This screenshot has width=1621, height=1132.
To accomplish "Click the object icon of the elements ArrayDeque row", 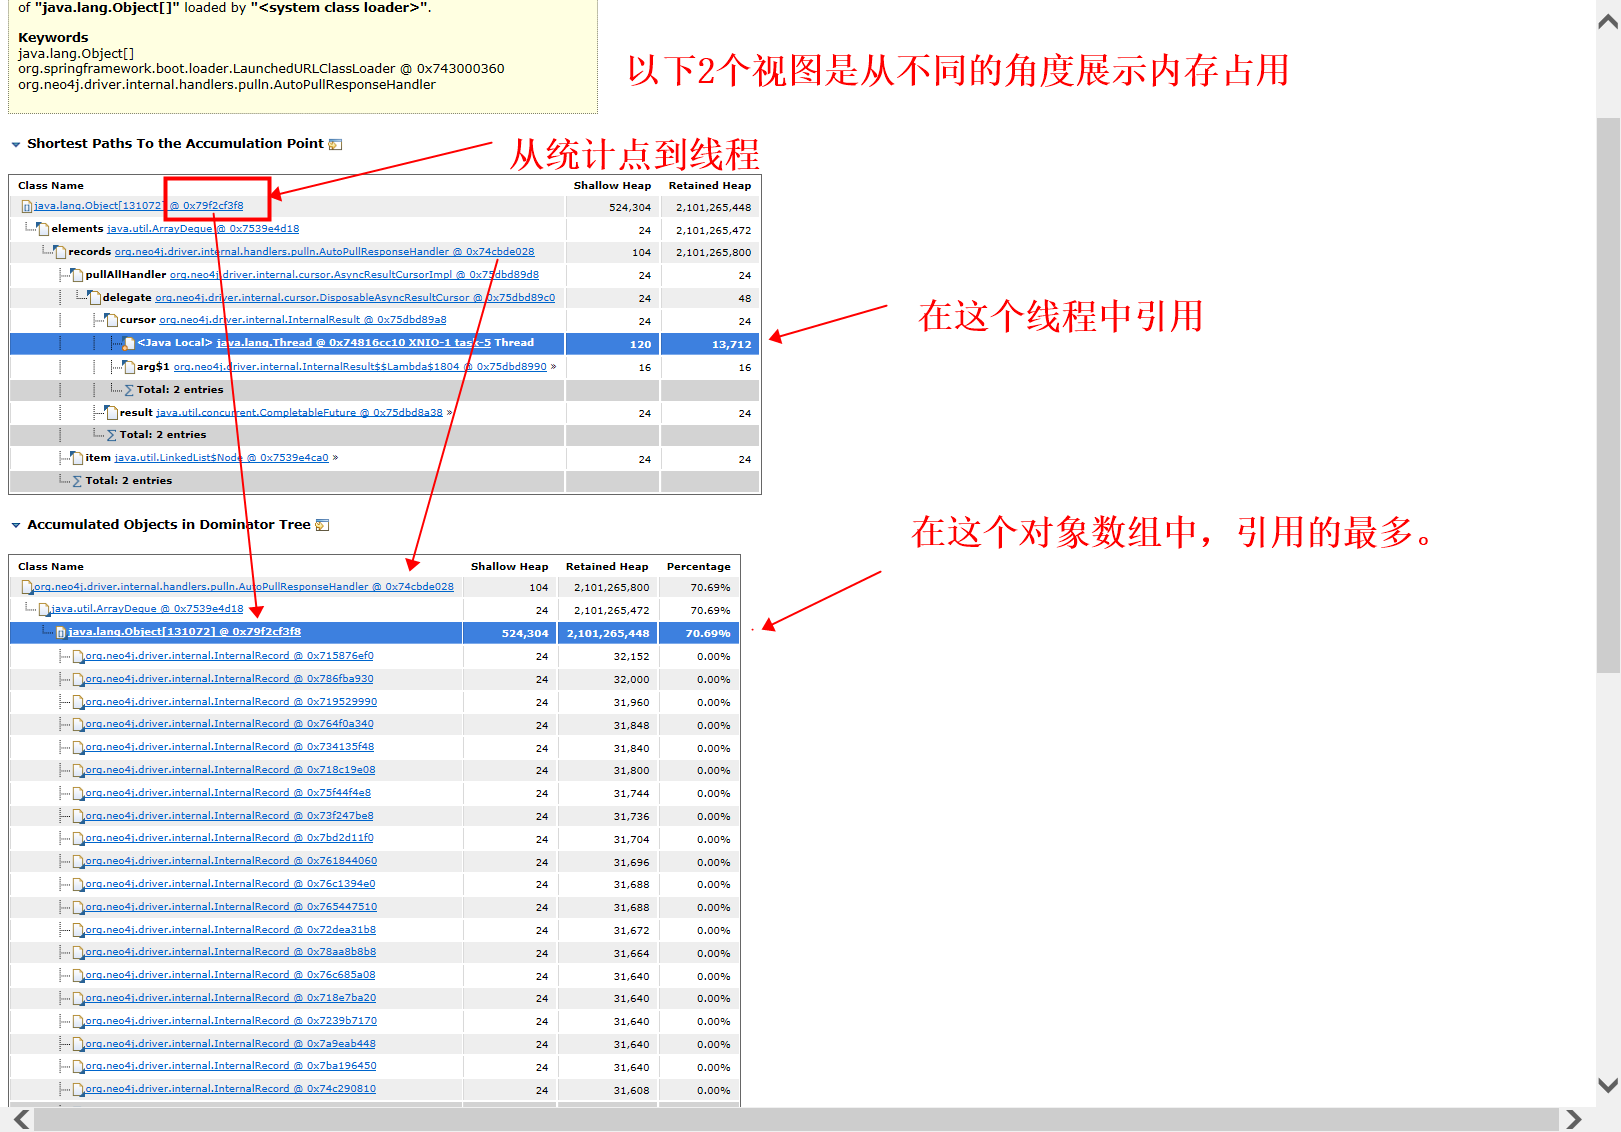I will click(x=43, y=229).
